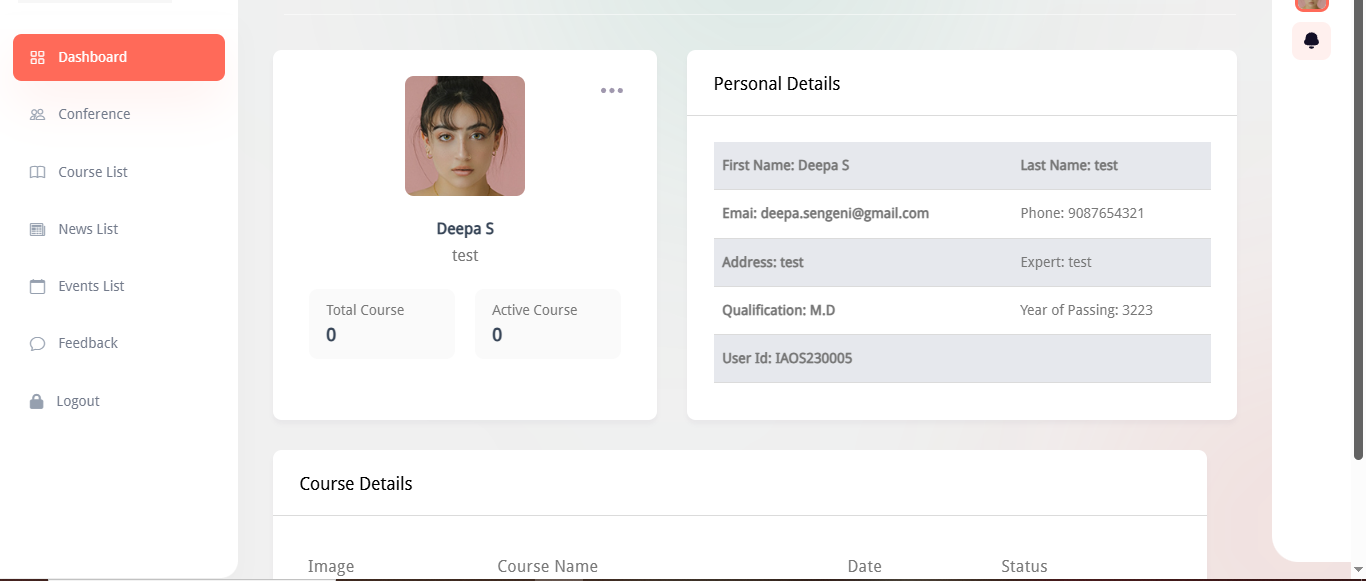This screenshot has width=1366, height=581.
Task: Open Feedback from the sidebar
Action: coord(88,343)
